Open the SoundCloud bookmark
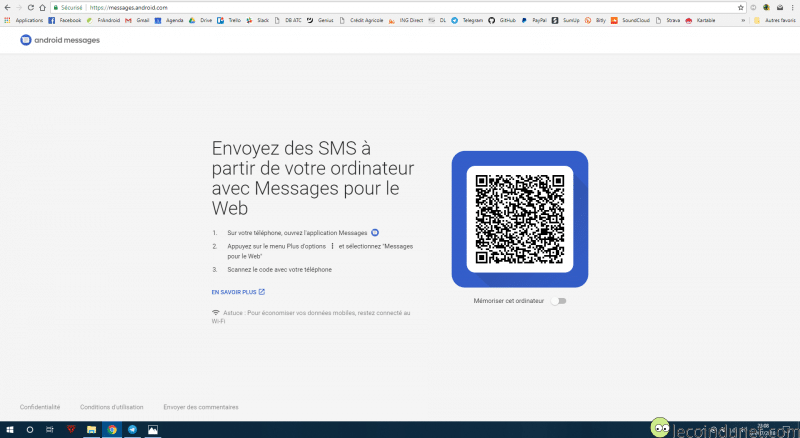Screen dimensions: 800x438 [x=631, y=20]
